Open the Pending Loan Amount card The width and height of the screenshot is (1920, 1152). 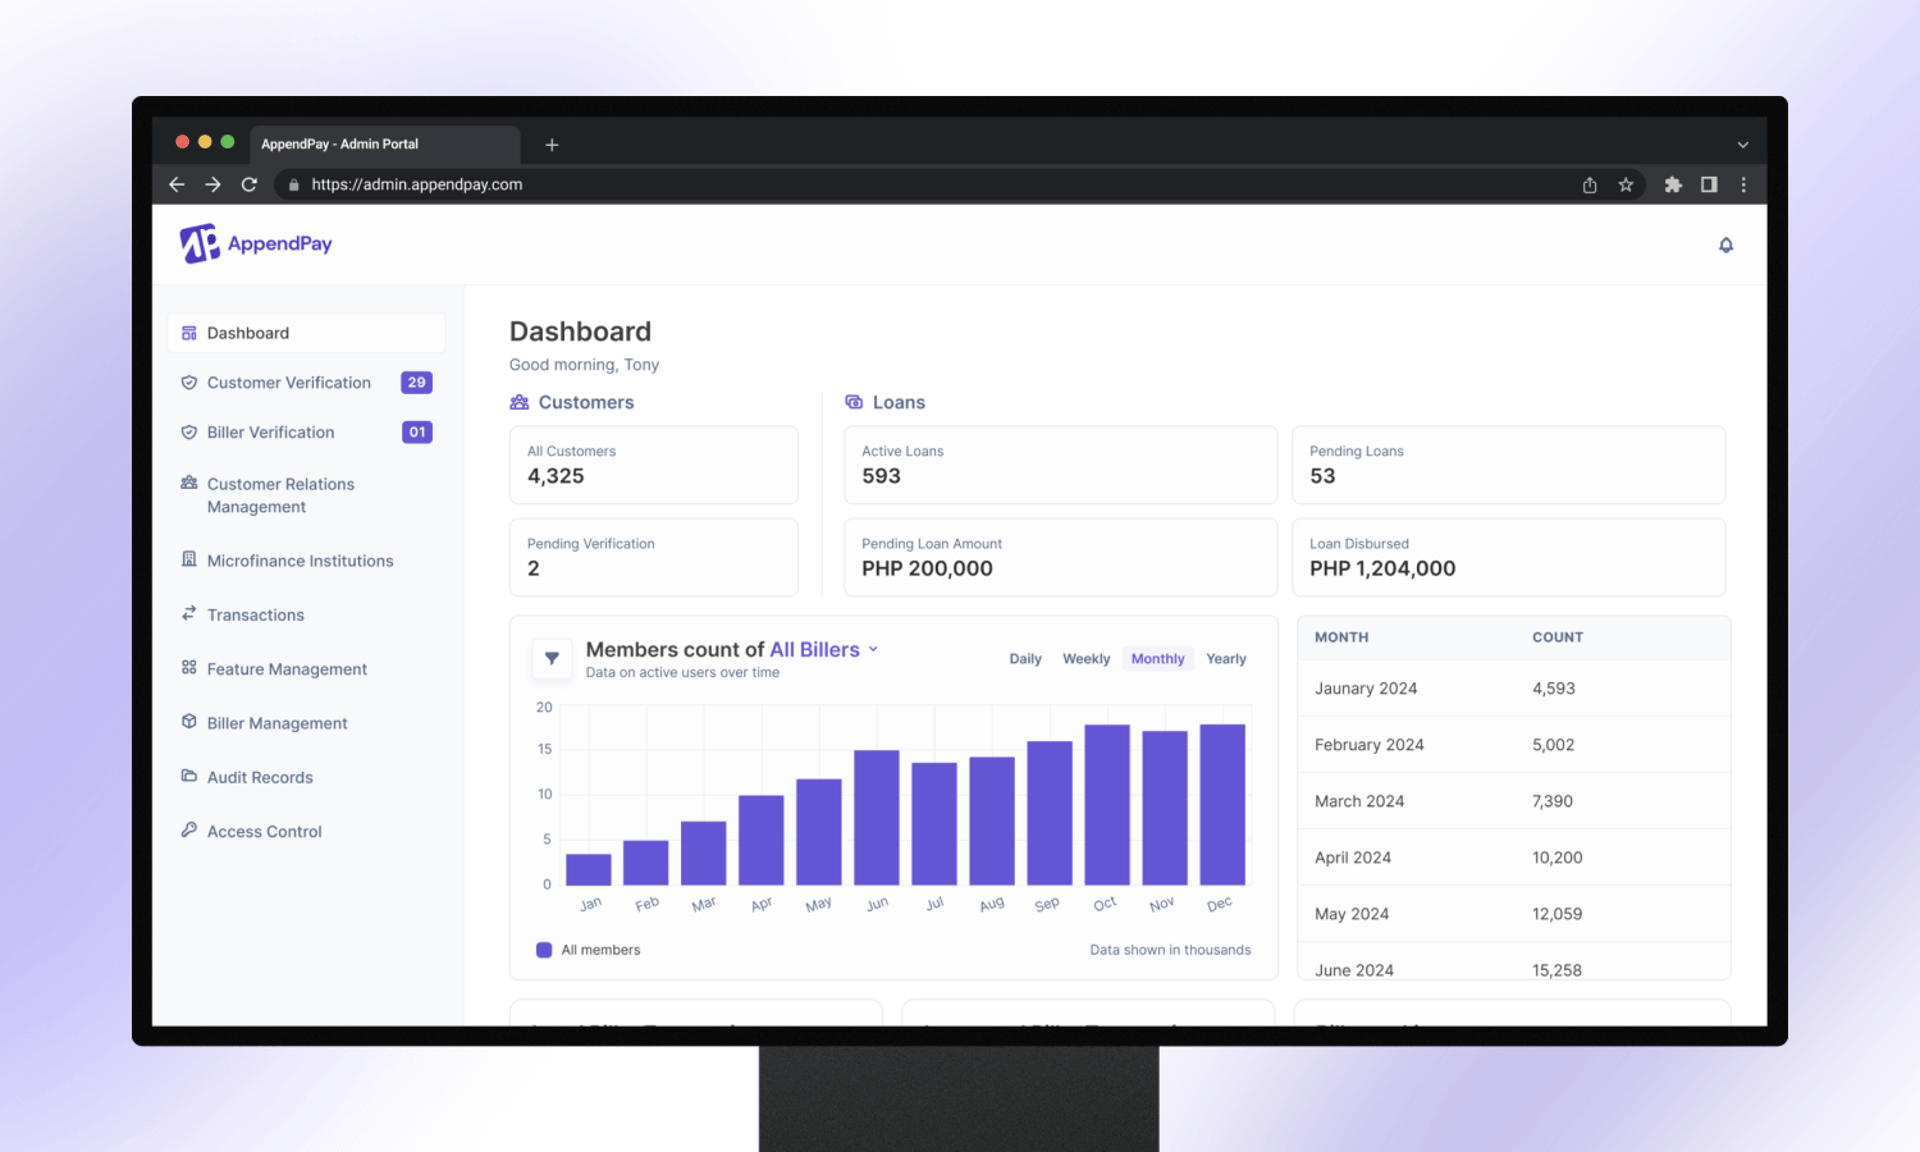point(1060,557)
